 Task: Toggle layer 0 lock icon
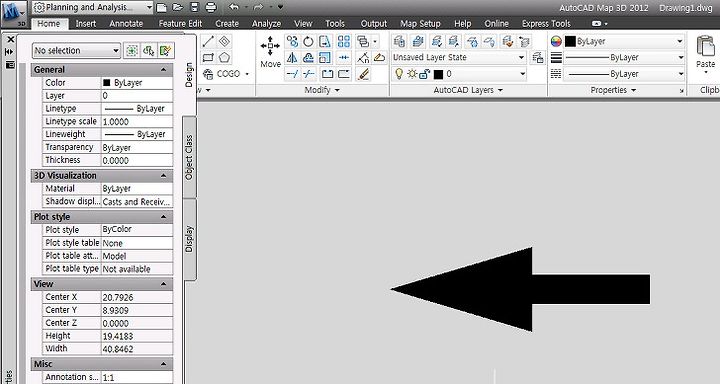tap(424, 73)
